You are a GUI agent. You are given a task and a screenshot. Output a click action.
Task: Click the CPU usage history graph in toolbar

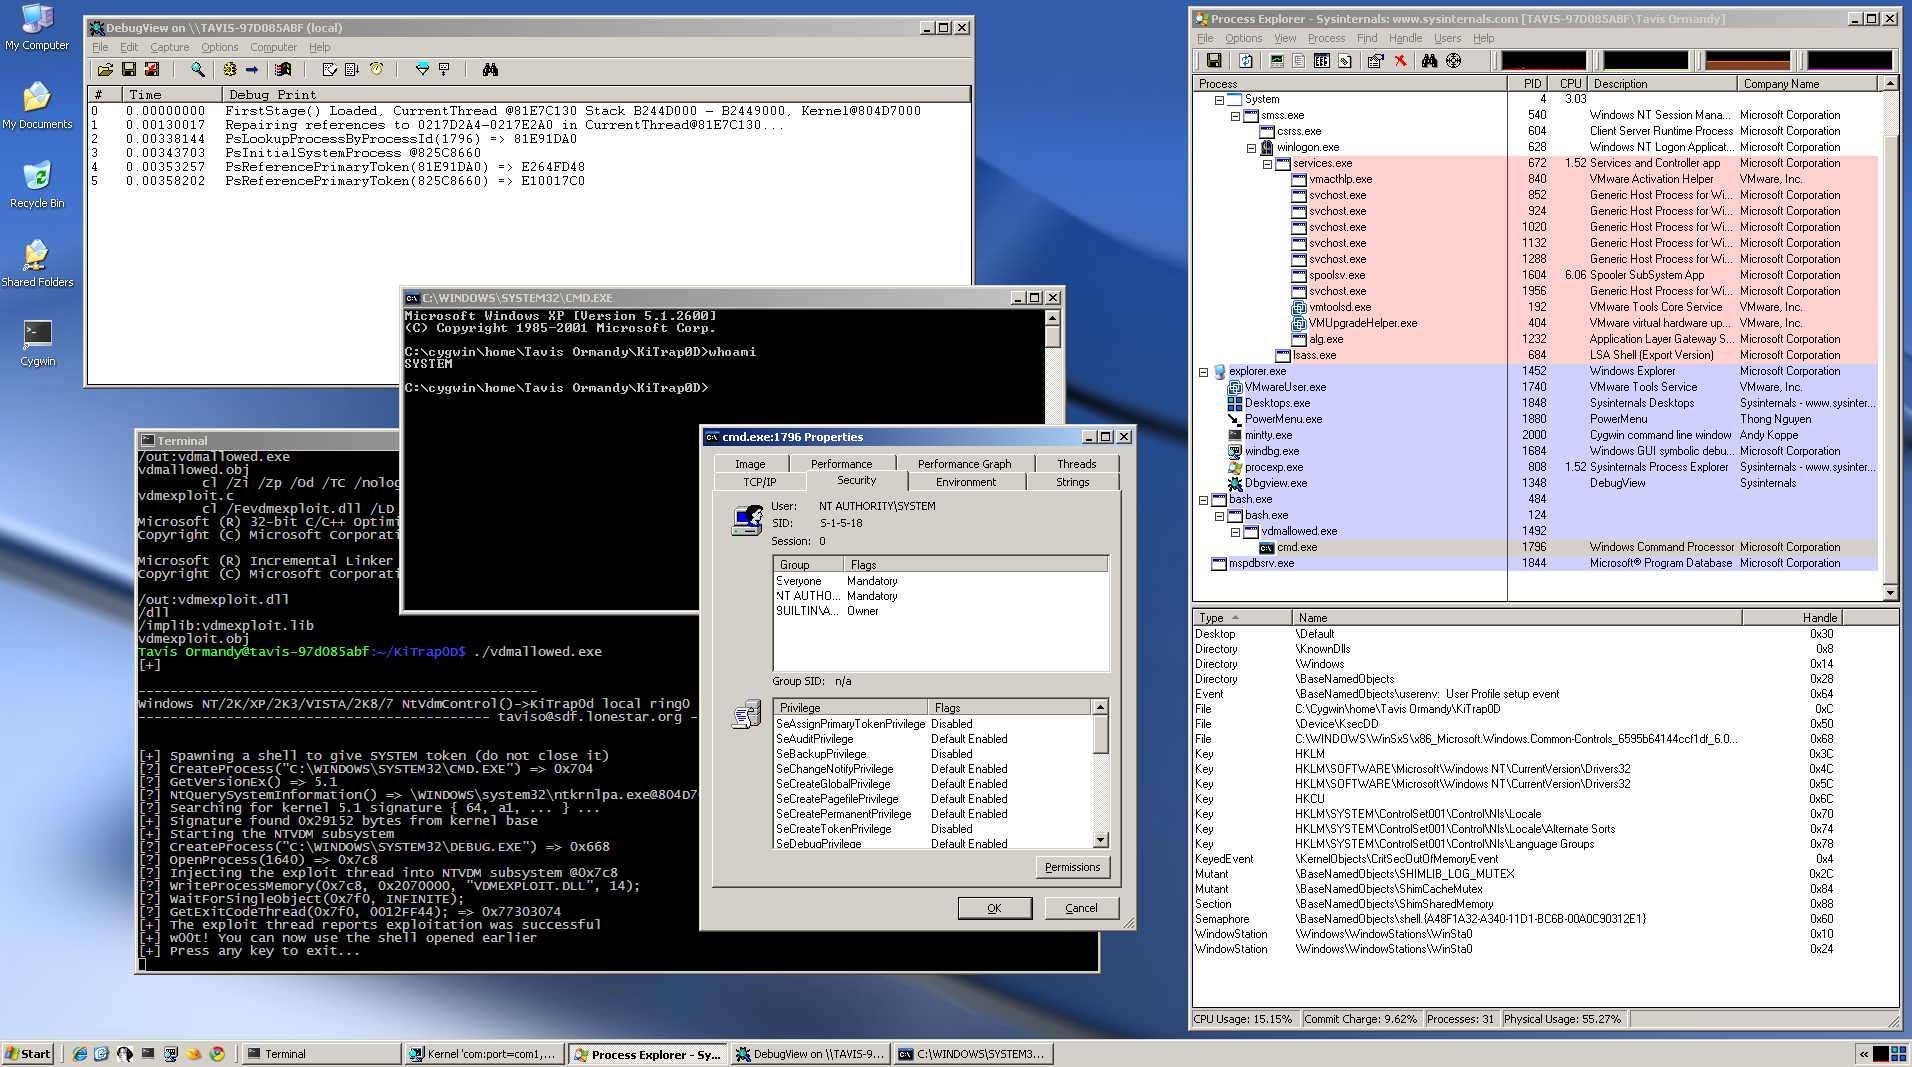[1543, 61]
